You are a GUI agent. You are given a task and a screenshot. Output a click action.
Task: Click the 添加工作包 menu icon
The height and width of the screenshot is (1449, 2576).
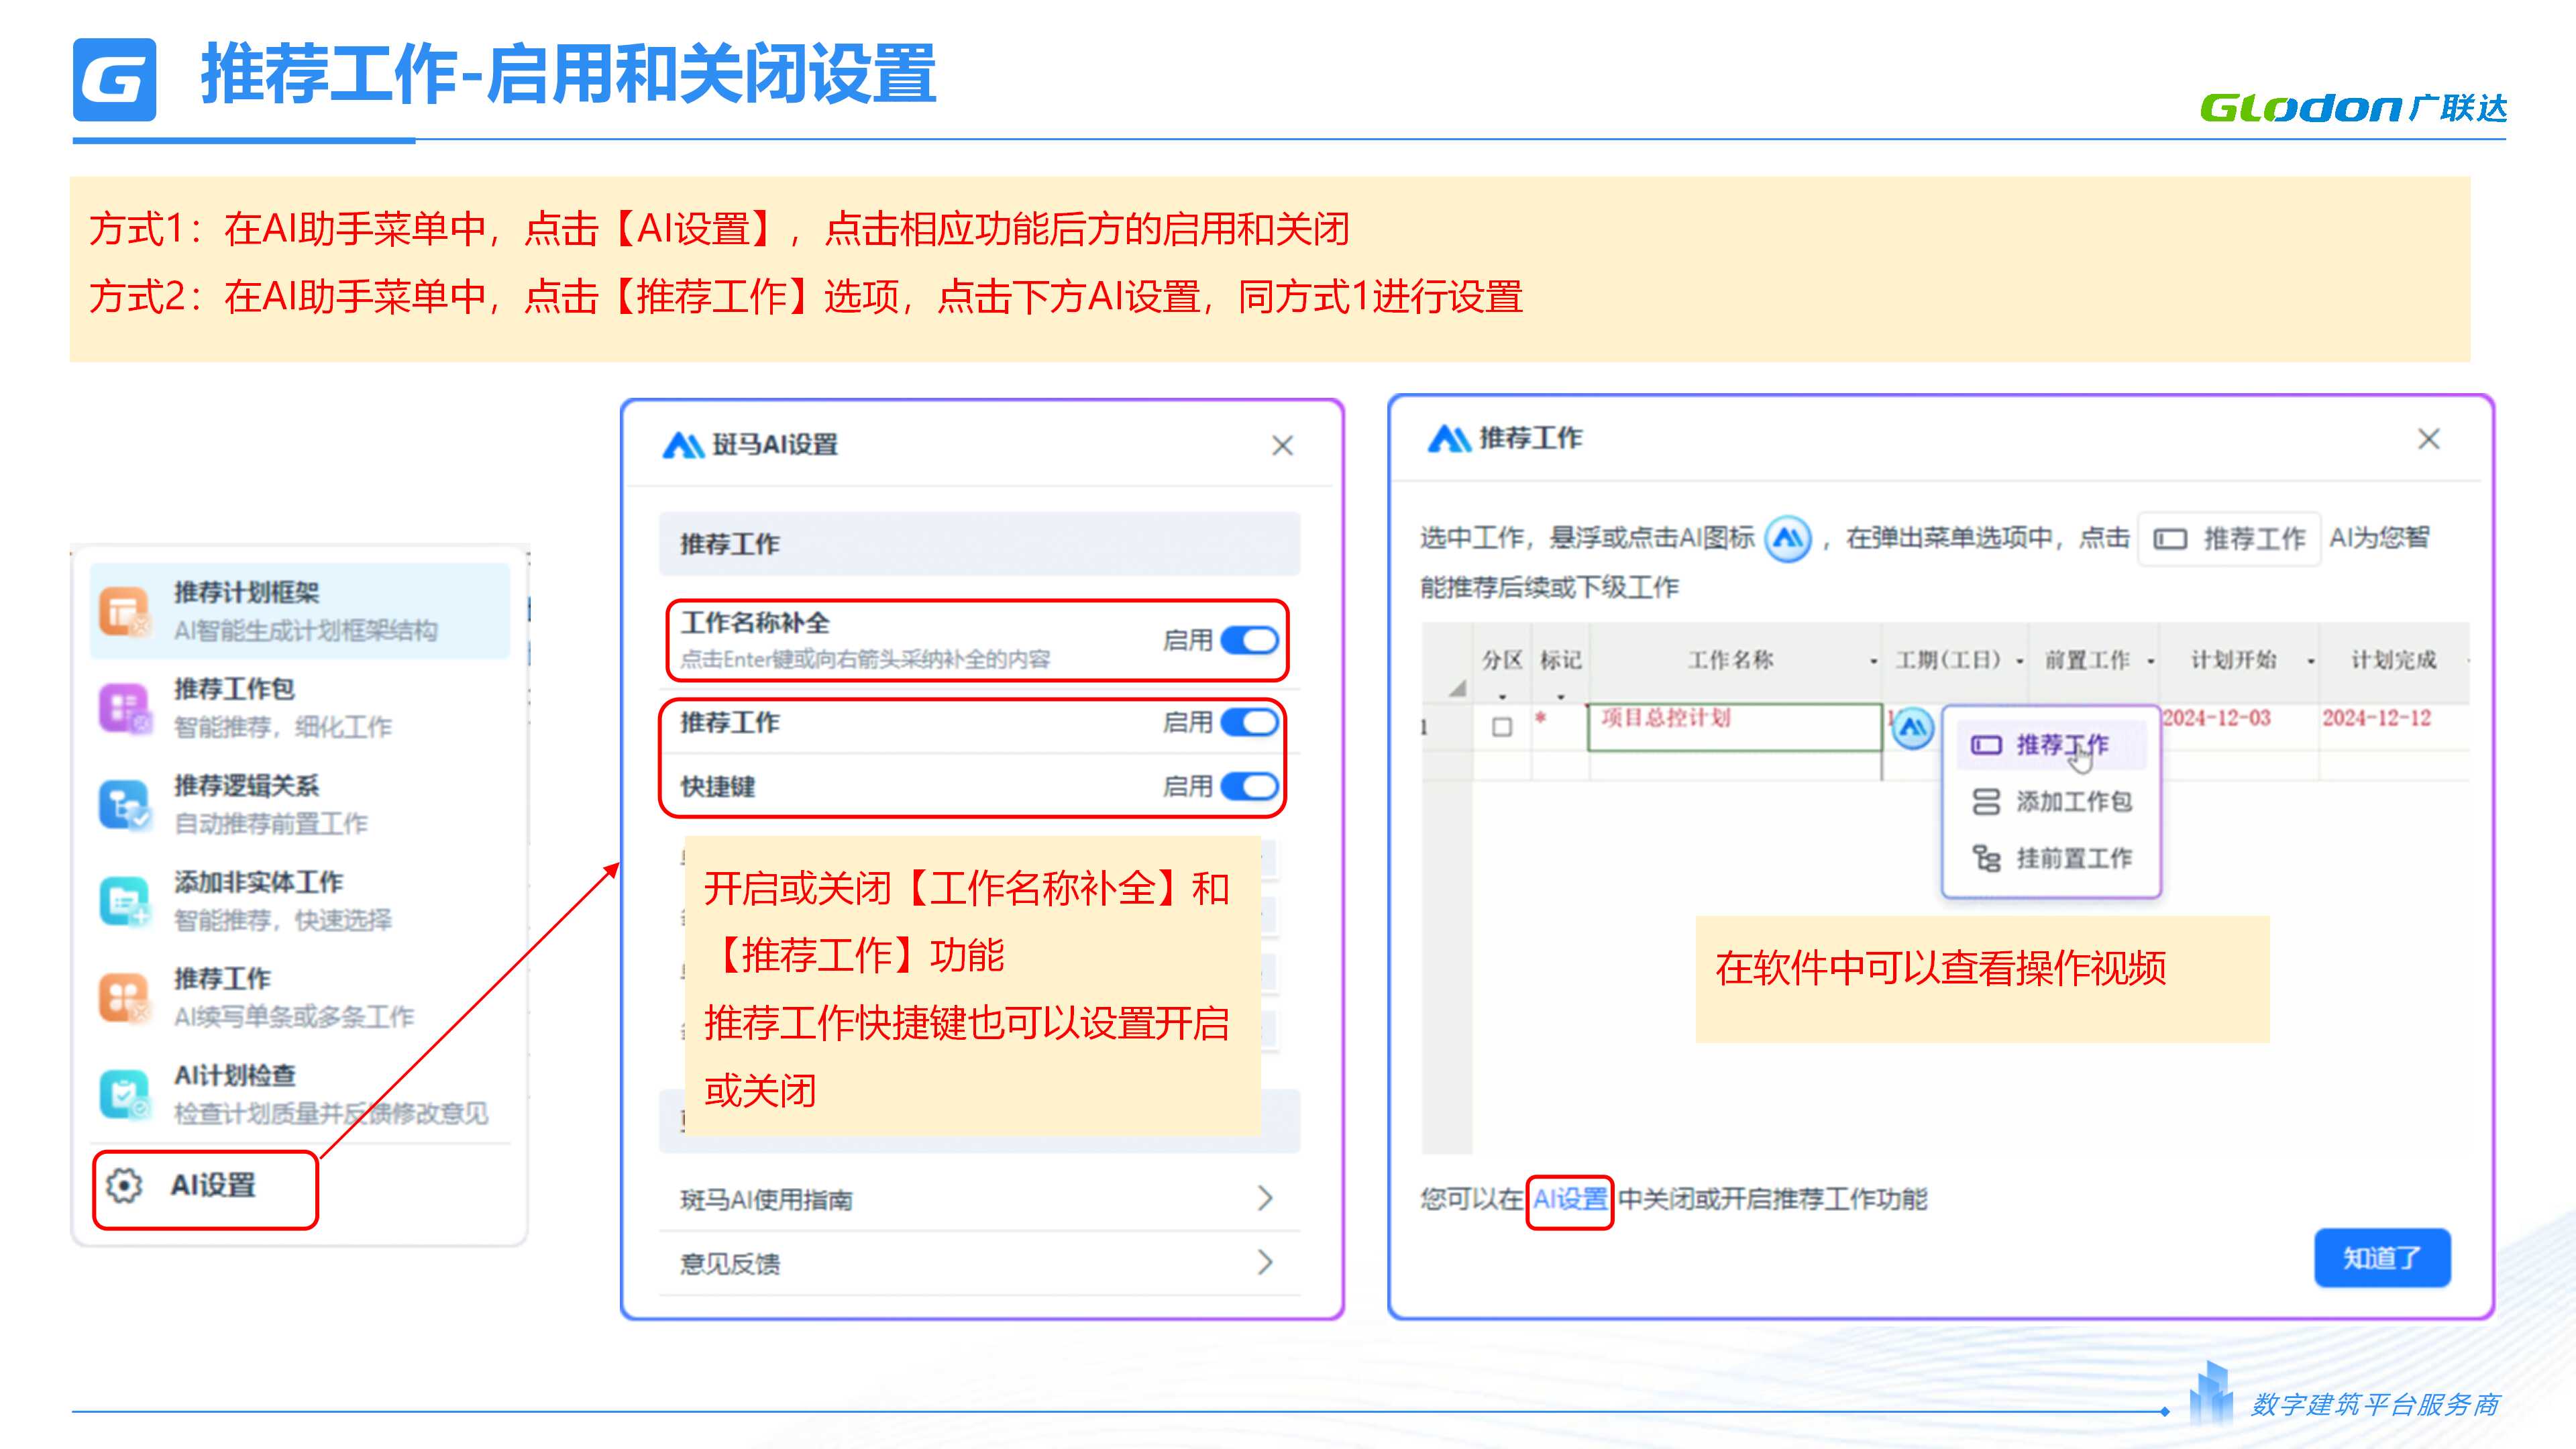[x=1985, y=802]
